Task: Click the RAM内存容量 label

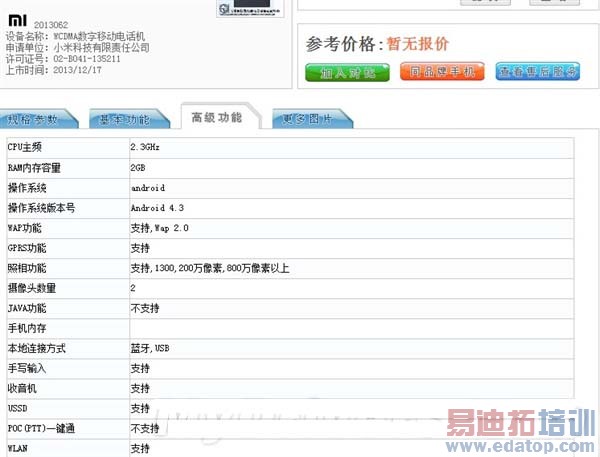Action: click(34, 168)
